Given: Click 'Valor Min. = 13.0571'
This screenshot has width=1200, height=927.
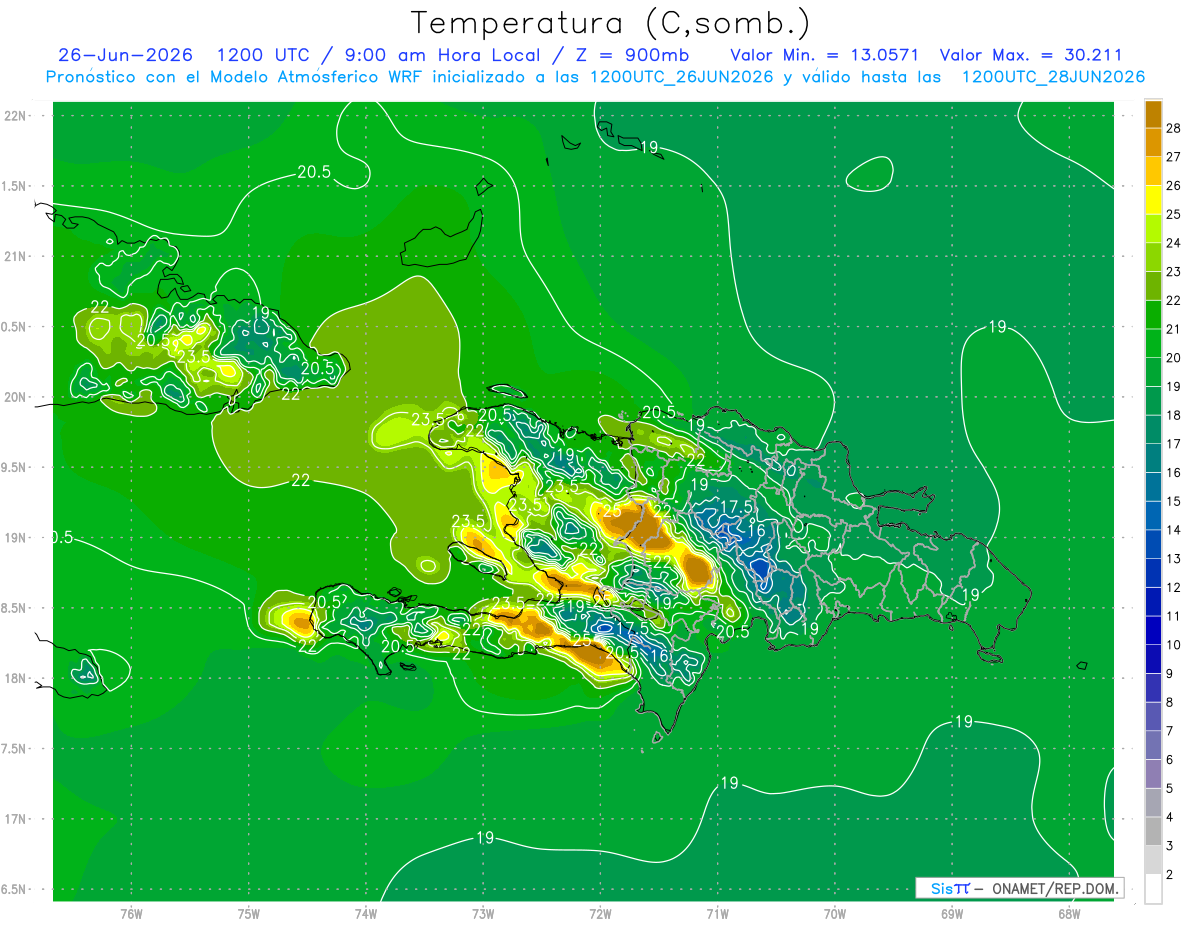Looking at the screenshot, I should [825, 55].
